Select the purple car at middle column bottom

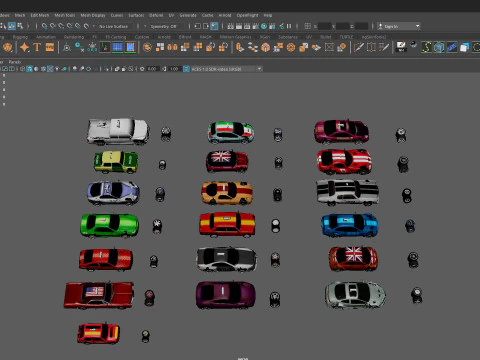click(x=226, y=295)
